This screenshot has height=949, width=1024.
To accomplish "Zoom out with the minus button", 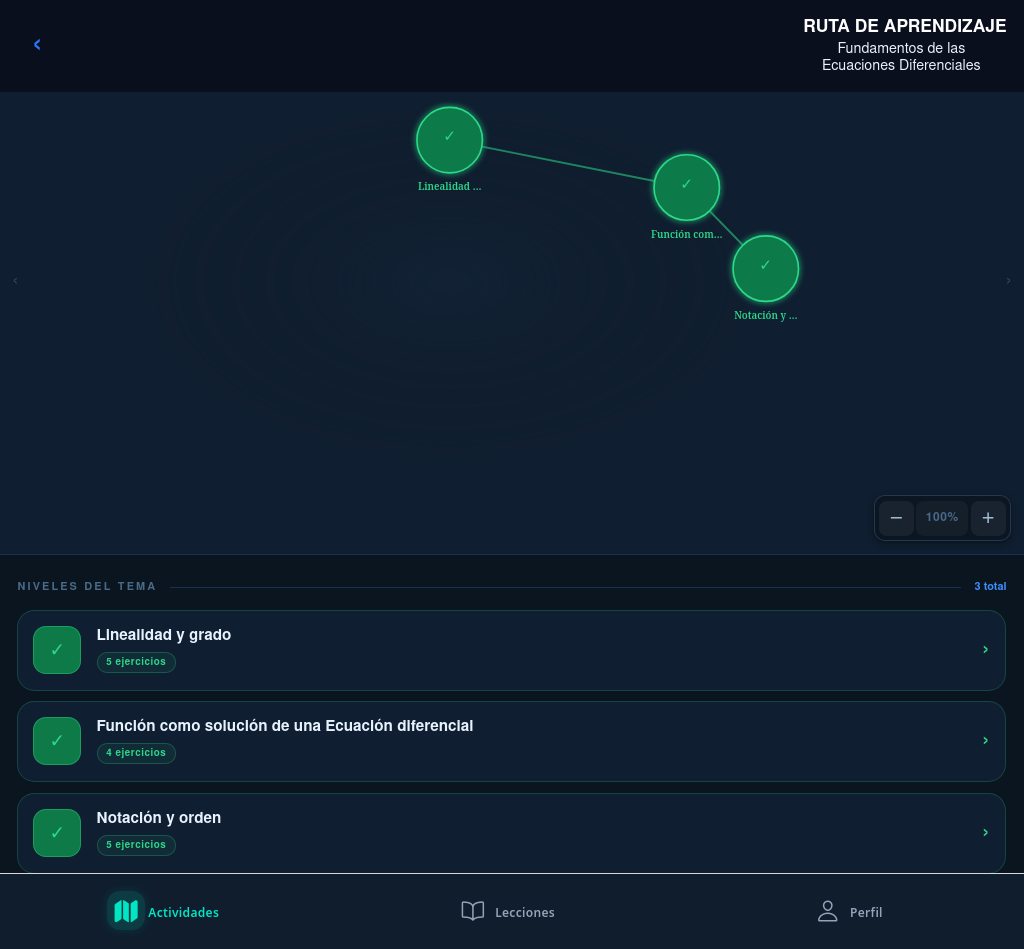I will click(896, 518).
